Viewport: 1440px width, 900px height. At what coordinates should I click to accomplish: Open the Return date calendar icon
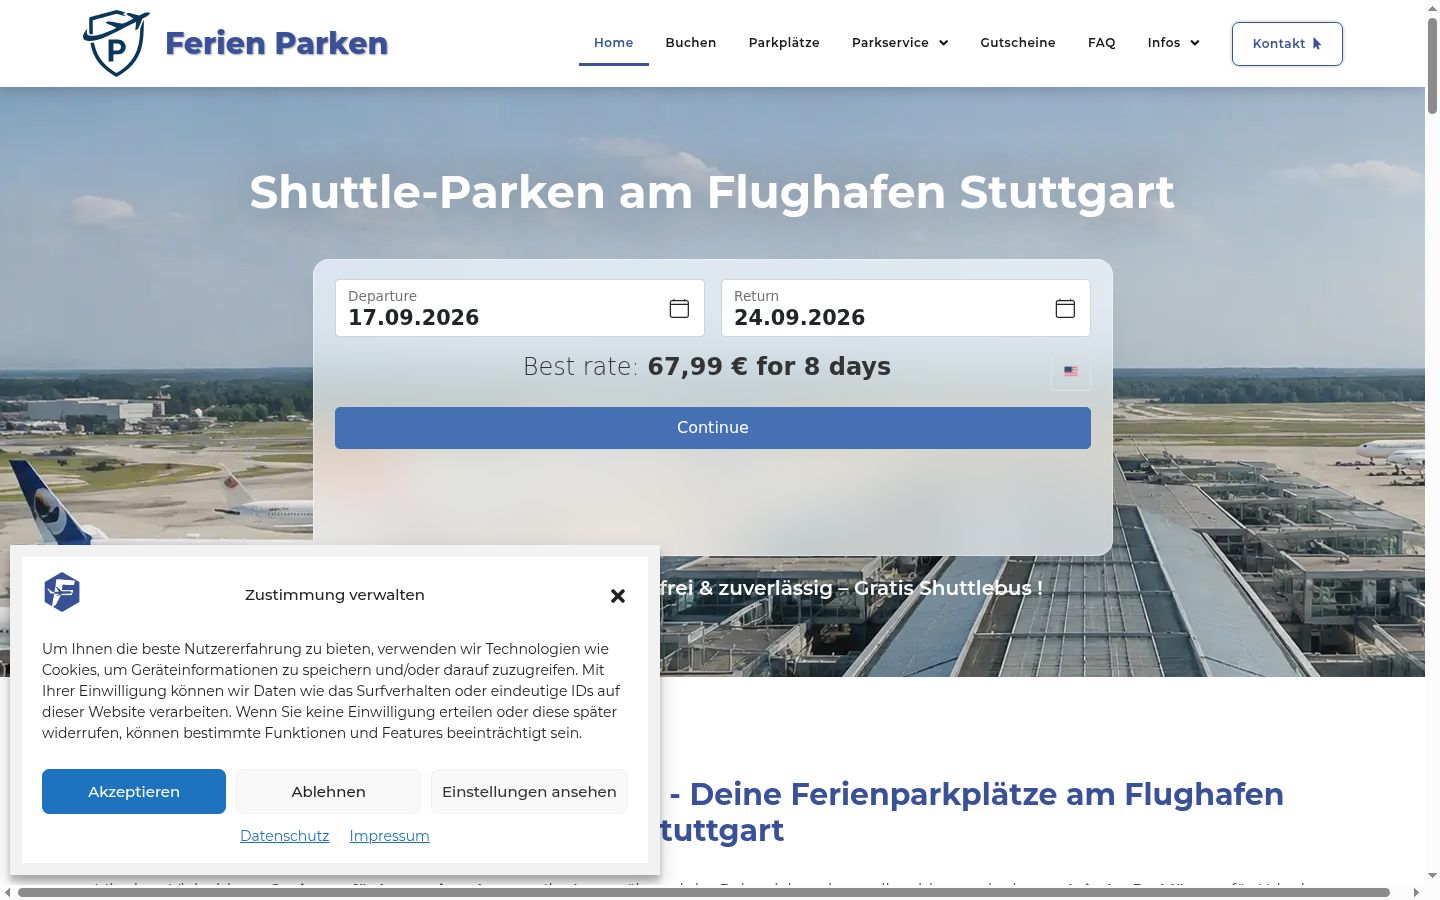[x=1065, y=308]
